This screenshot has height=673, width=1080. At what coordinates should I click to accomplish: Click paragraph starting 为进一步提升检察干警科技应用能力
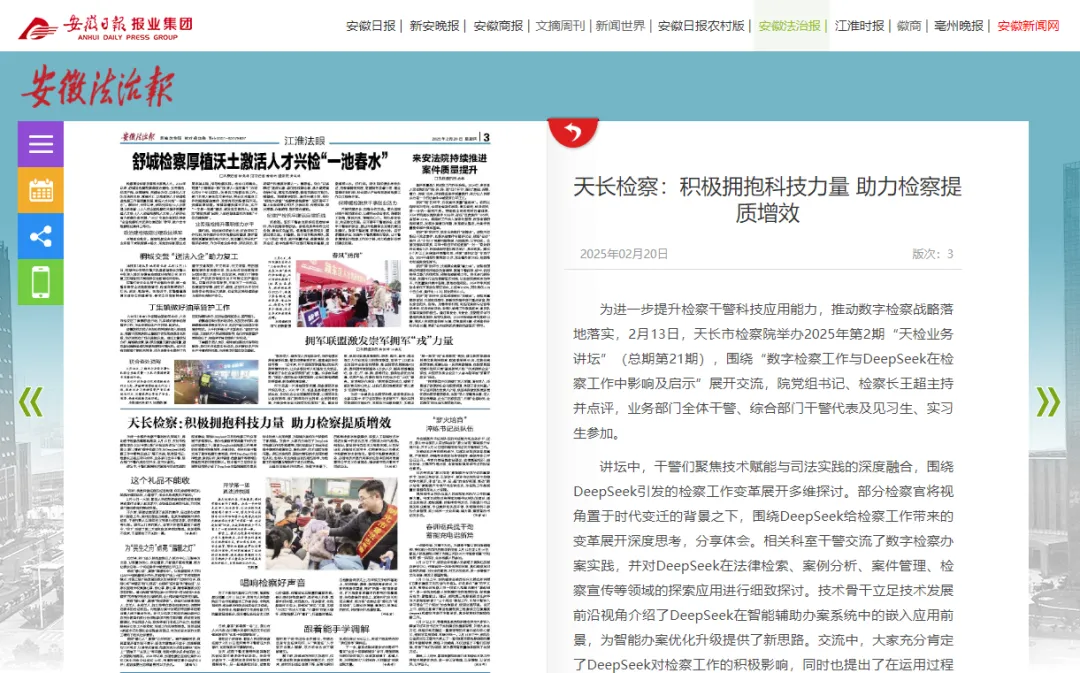pyautogui.click(x=763, y=371)
